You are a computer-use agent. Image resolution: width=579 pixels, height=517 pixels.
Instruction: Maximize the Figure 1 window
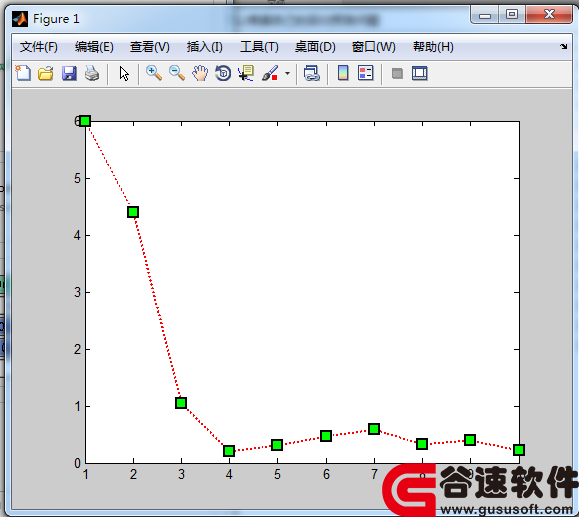click(x=512, y=15)
